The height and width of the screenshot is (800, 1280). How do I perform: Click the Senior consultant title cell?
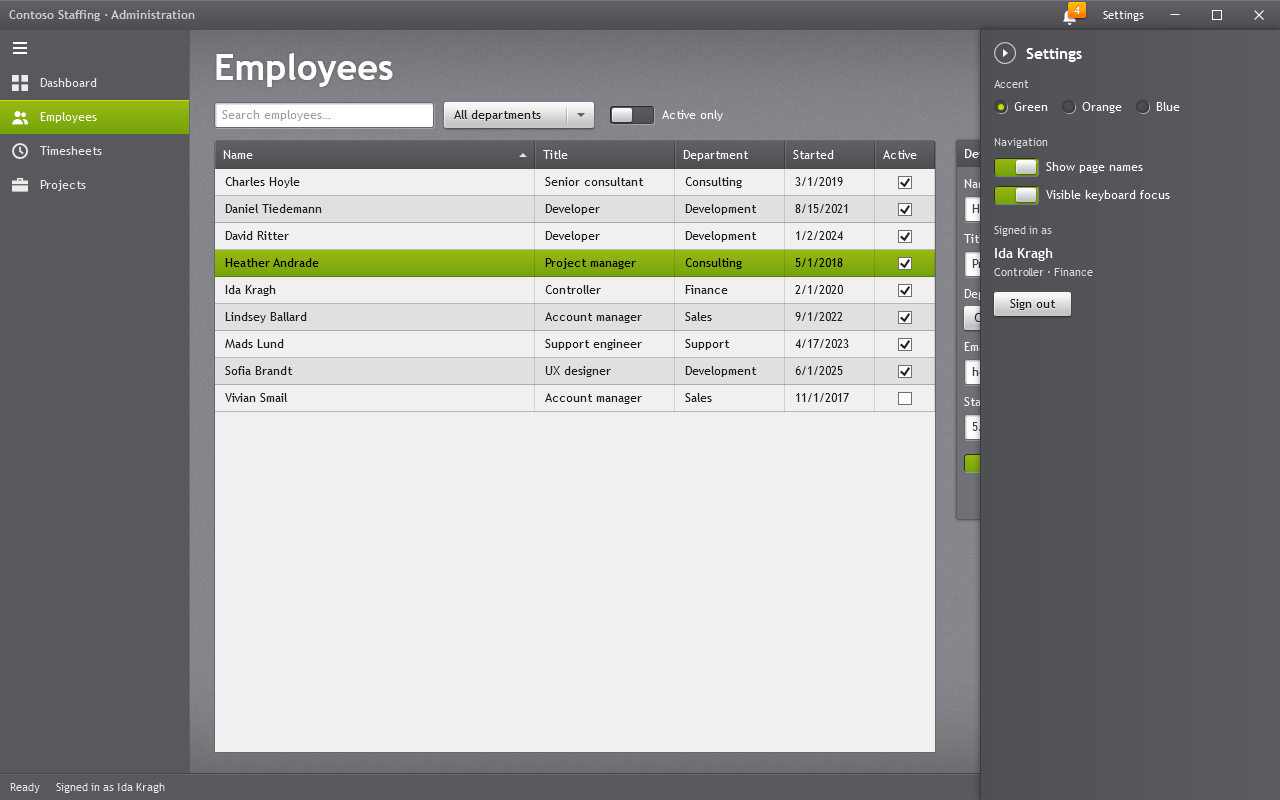[604, 182]
